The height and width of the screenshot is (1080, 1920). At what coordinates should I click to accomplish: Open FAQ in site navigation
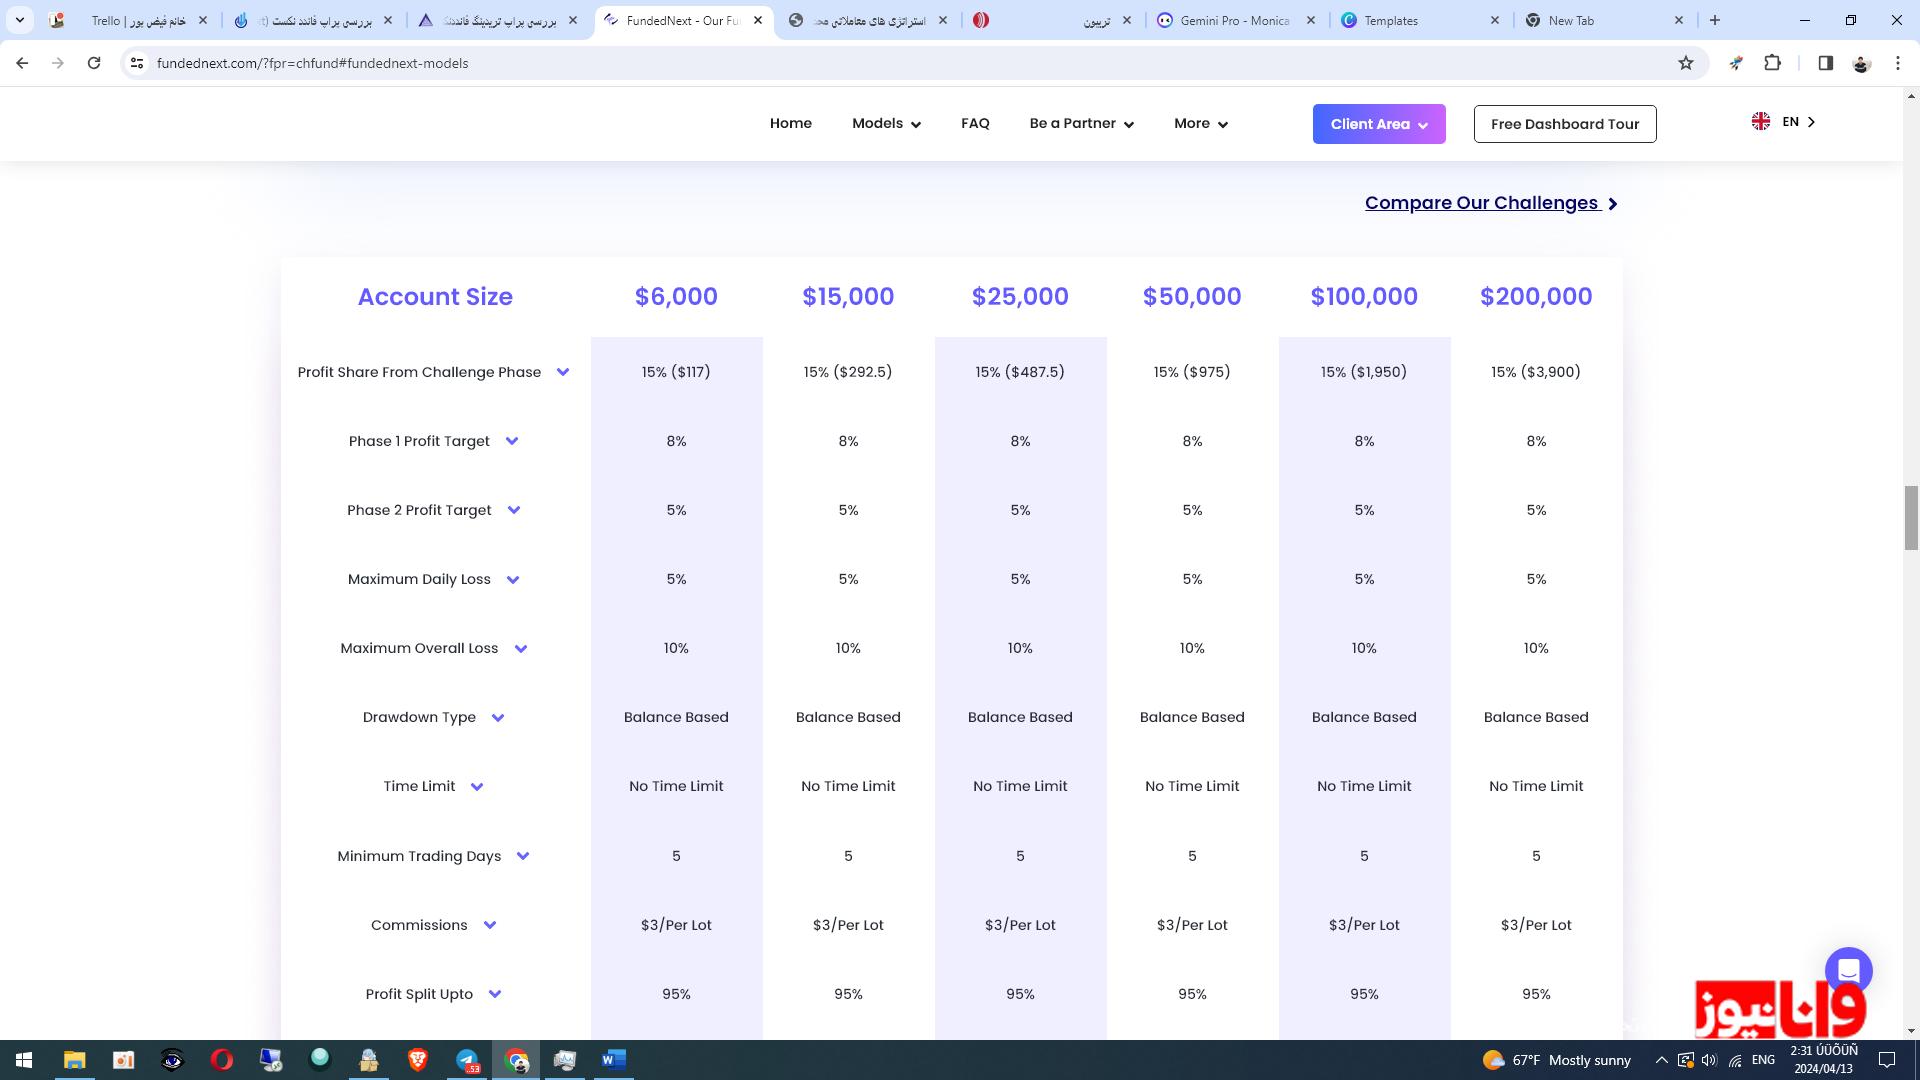pos(975,123)
